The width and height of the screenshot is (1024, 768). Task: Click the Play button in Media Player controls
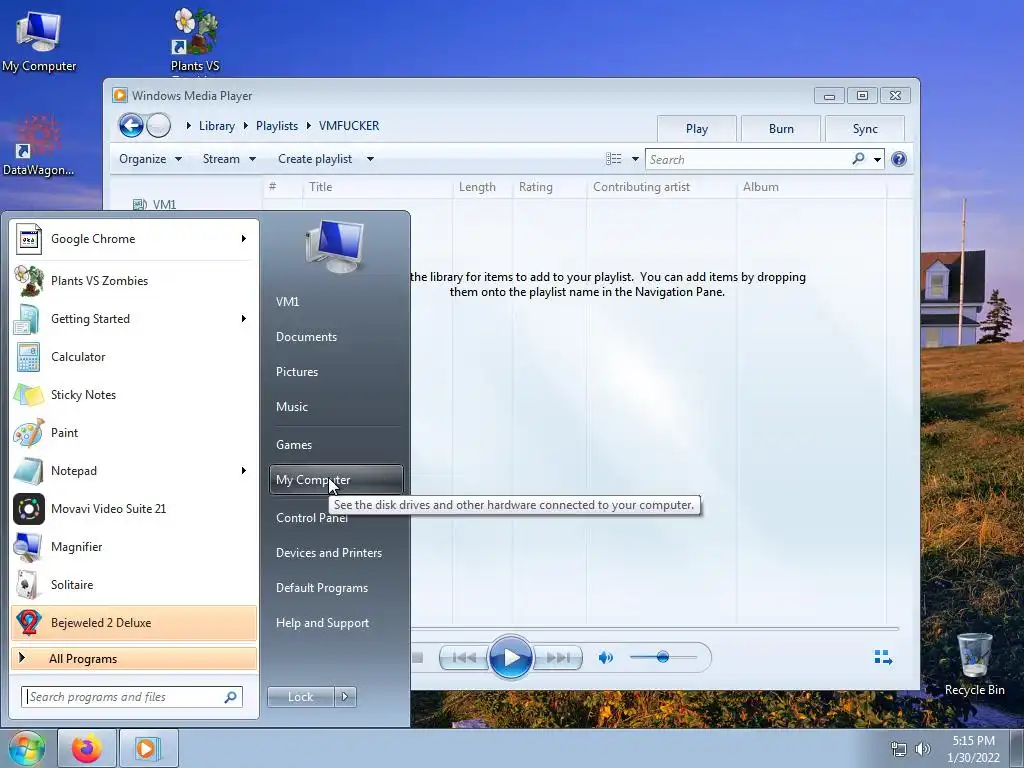point(510,657)
